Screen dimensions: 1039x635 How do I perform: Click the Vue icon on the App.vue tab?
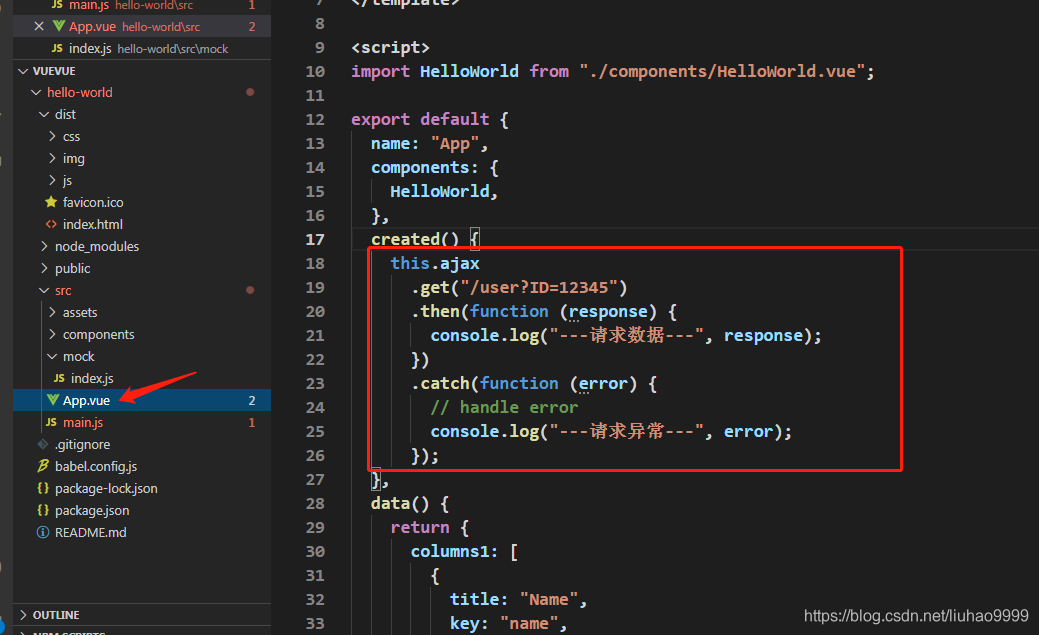coord(57,26)
